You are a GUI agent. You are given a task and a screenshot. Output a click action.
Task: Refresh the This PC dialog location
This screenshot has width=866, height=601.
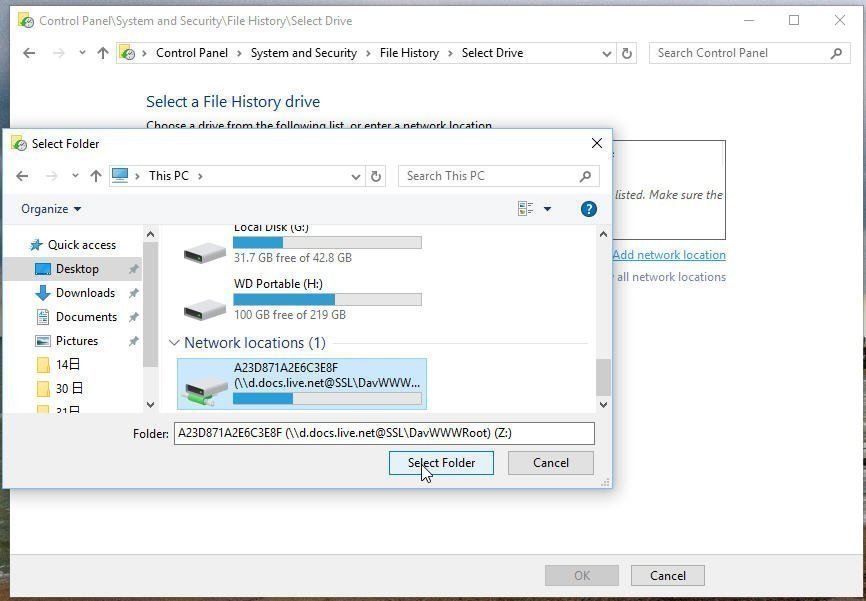pos(376,176)
